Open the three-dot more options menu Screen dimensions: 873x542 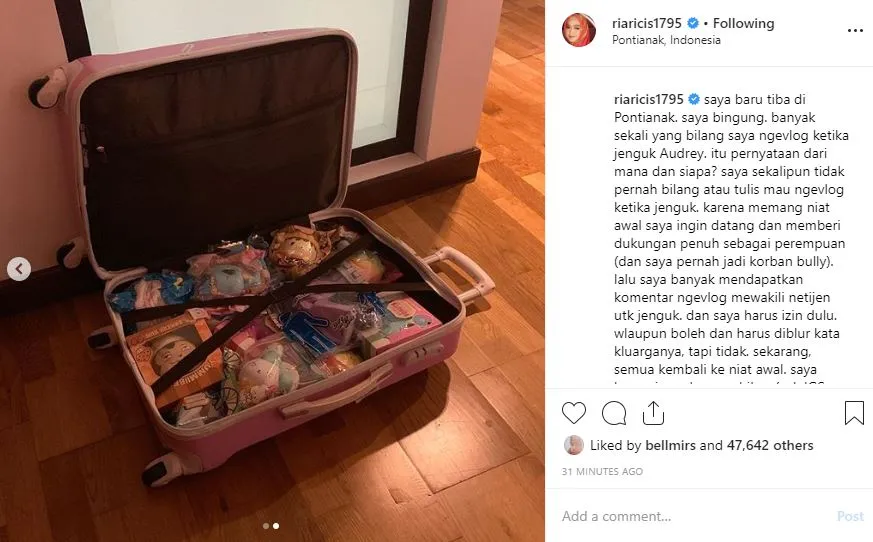[855, 31]
